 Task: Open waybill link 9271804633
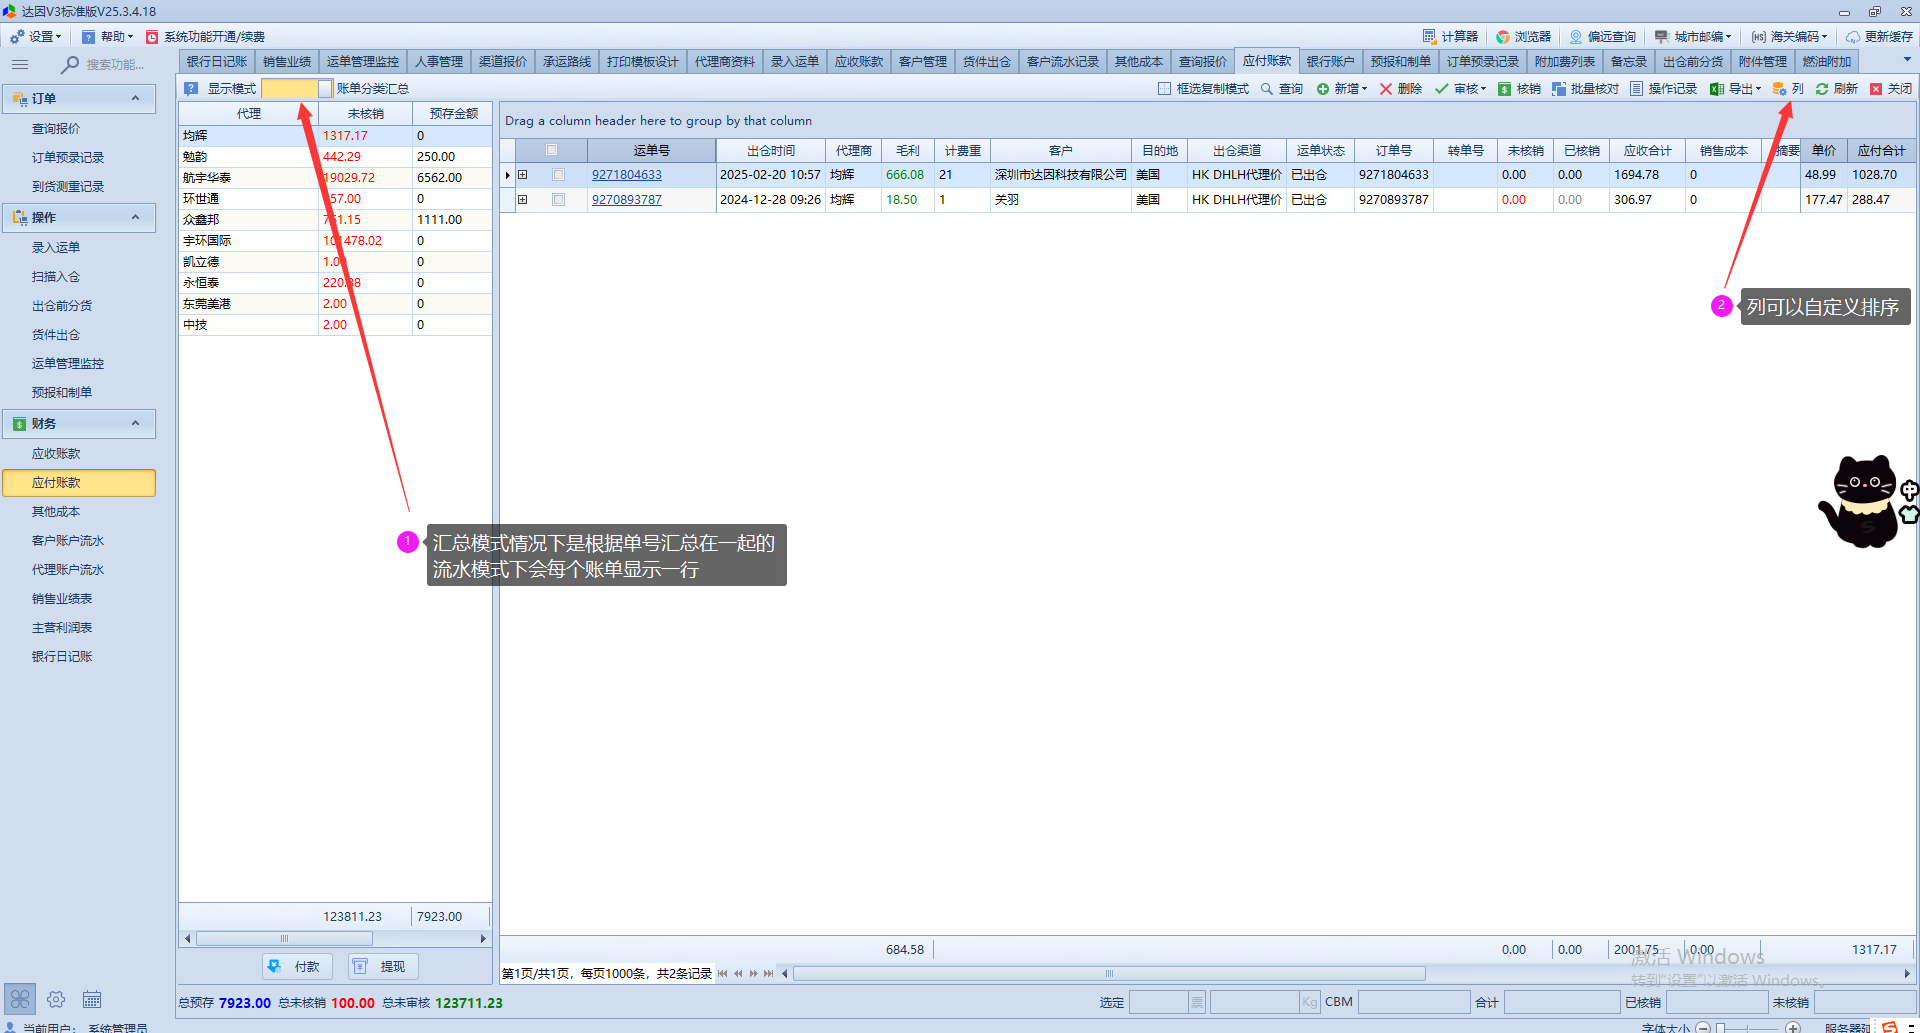[x=626, y=175]
